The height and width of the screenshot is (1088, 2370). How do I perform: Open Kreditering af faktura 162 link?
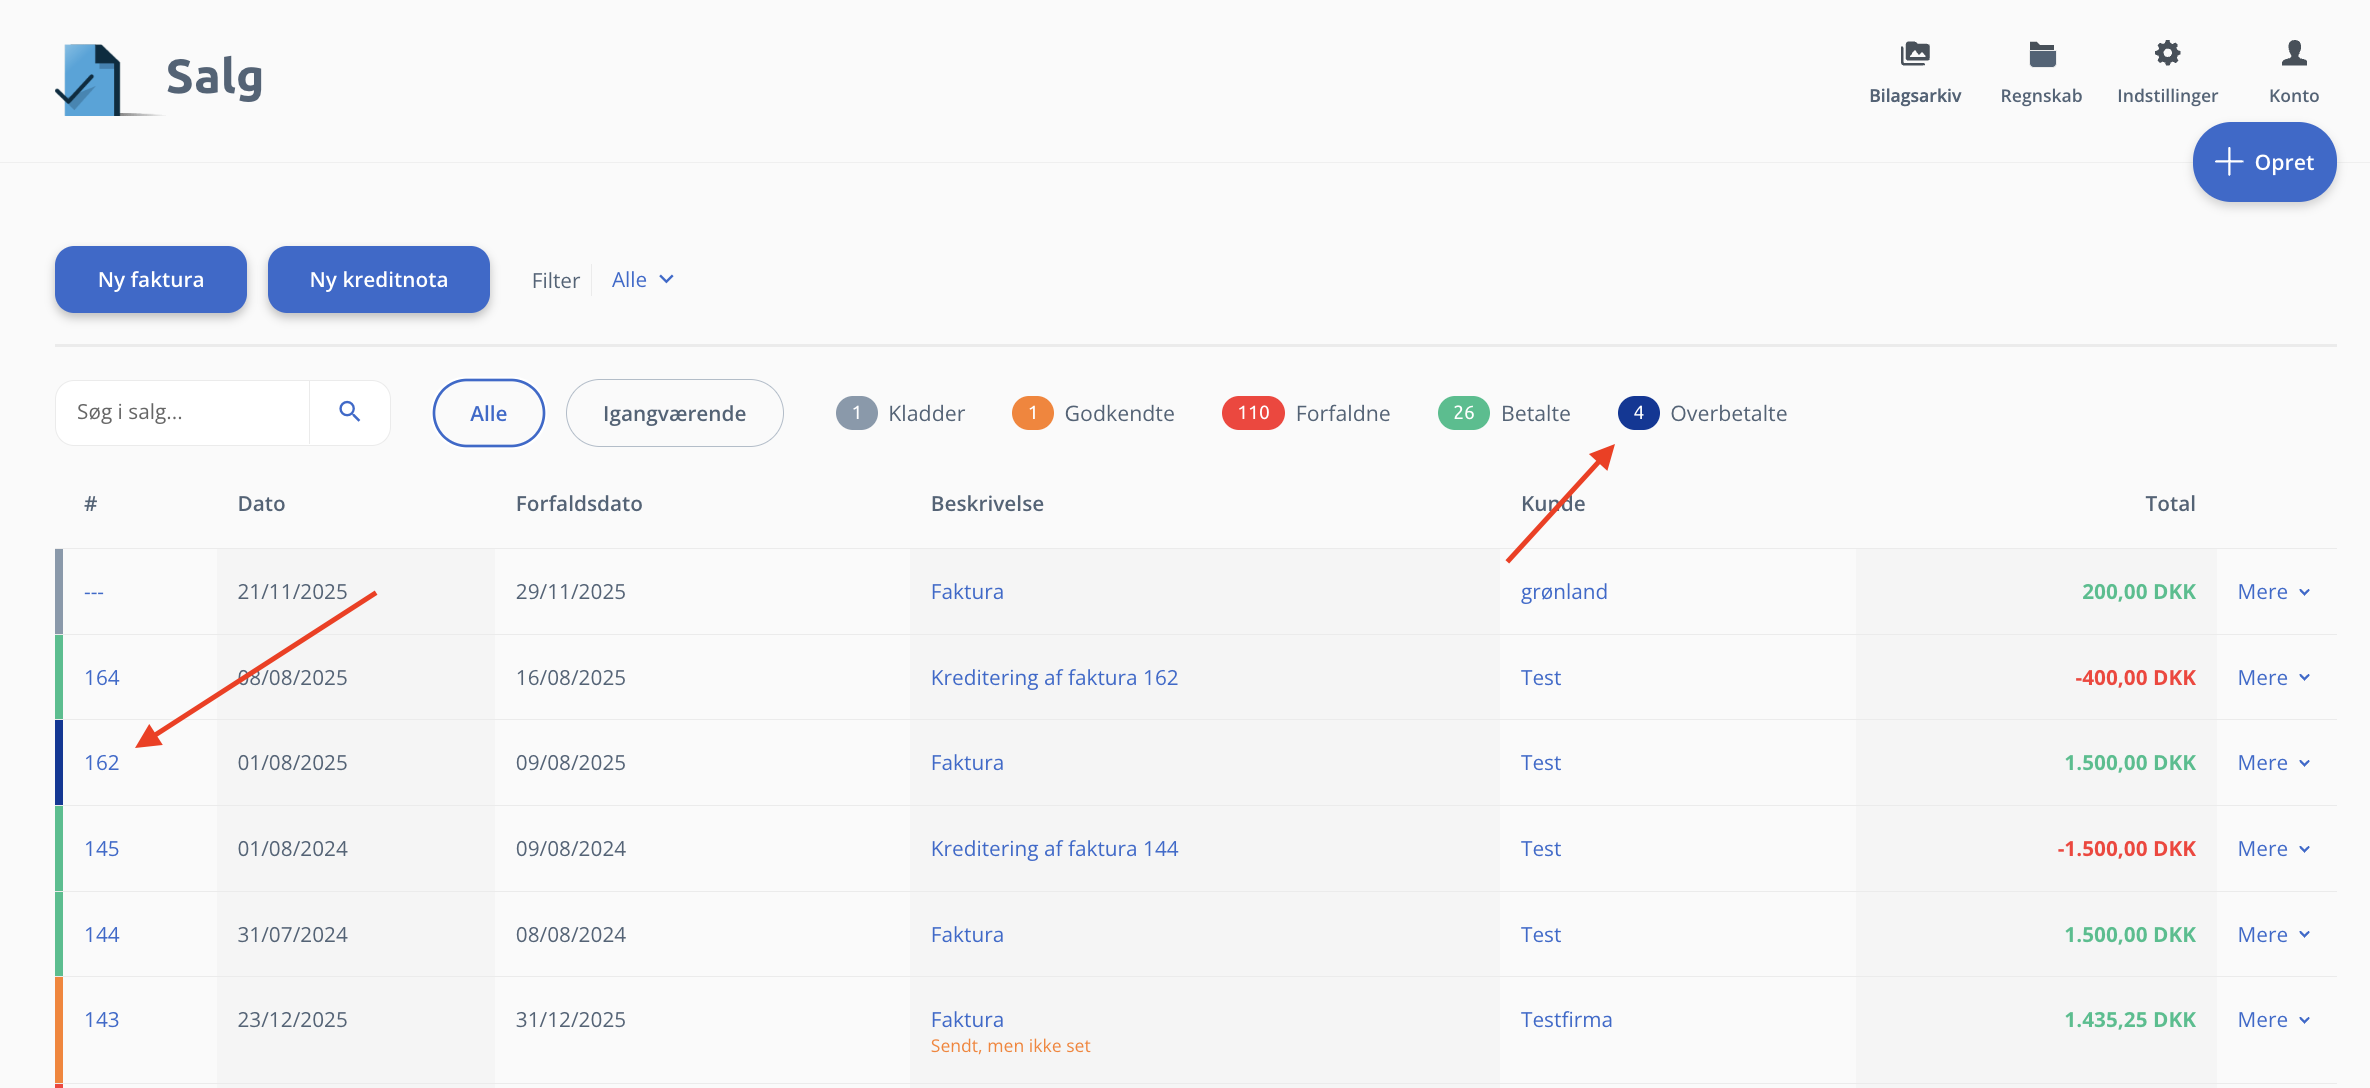pyautogui.click(x=1054, y=678)
